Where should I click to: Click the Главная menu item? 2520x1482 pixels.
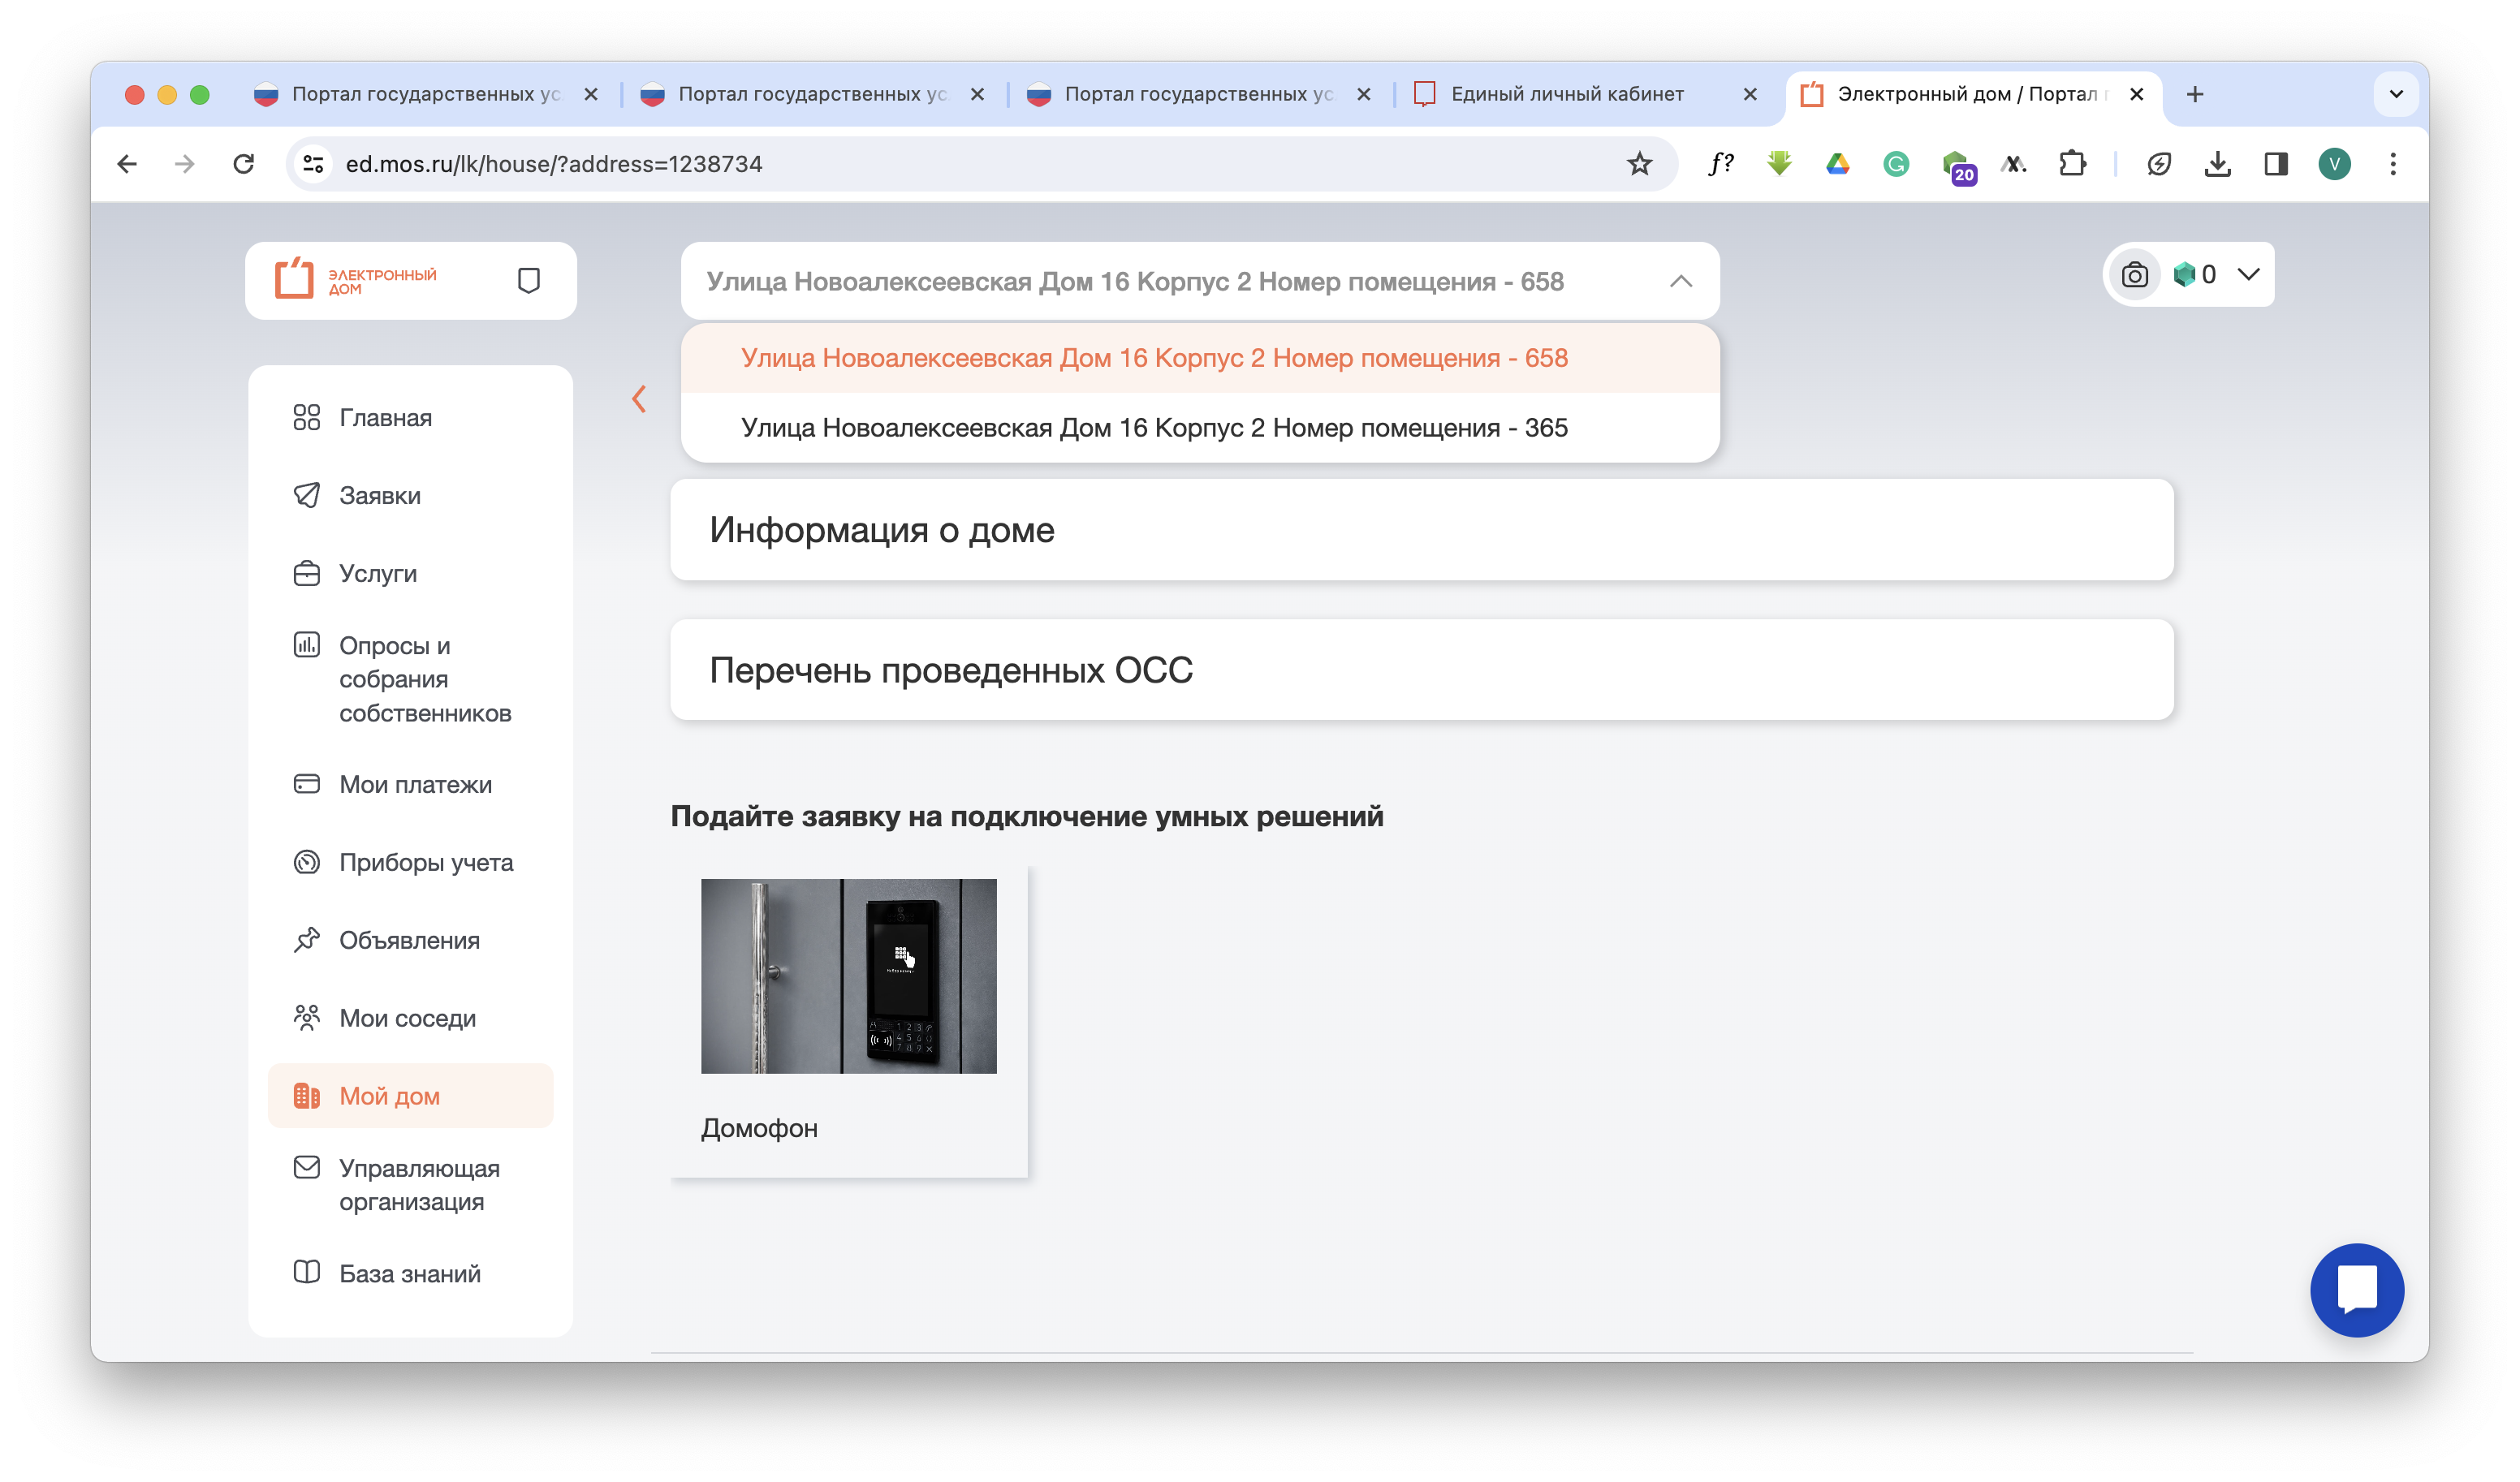coord(385,418)
